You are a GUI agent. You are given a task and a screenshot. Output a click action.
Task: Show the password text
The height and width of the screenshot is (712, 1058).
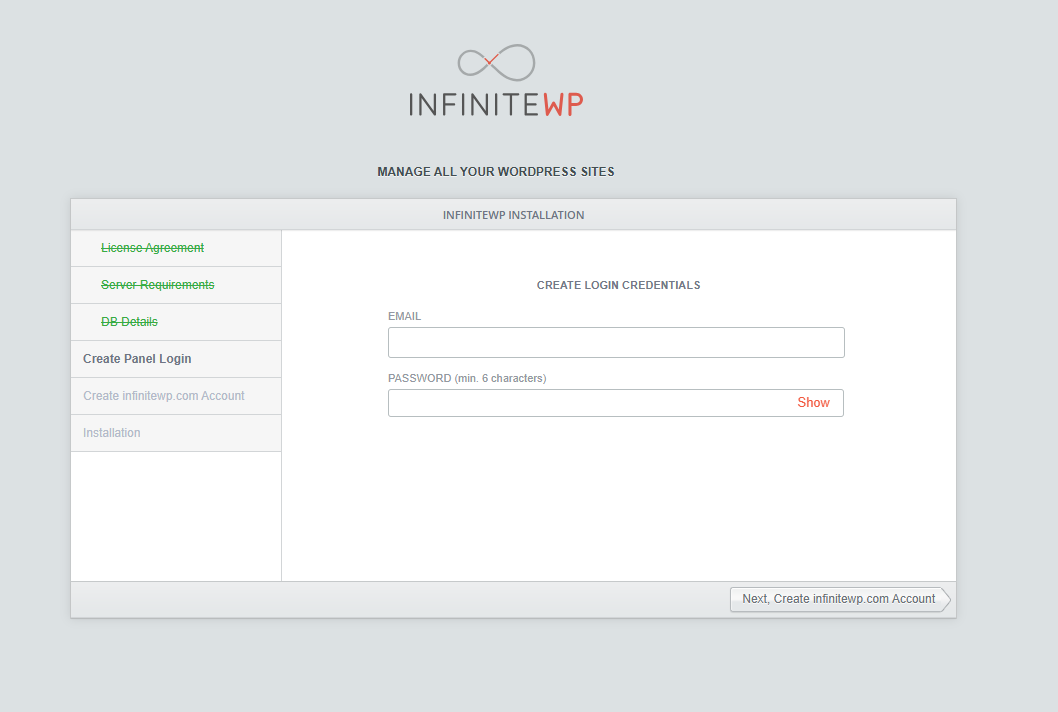813,402
